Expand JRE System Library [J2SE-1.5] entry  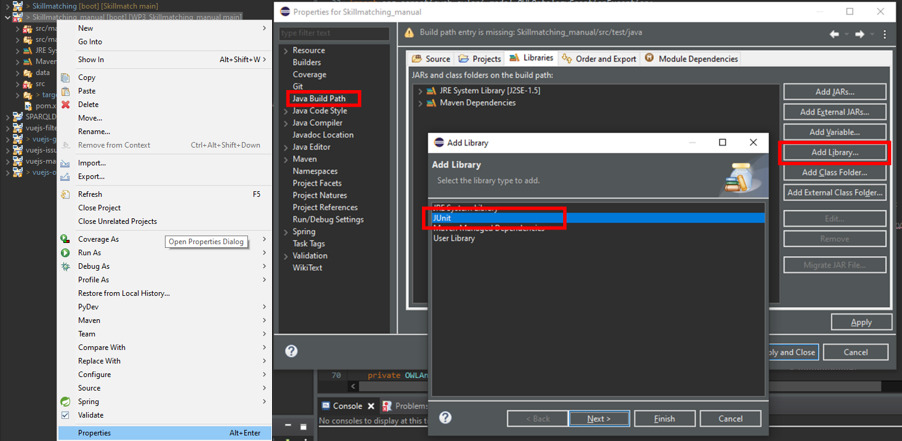point(420,91)
